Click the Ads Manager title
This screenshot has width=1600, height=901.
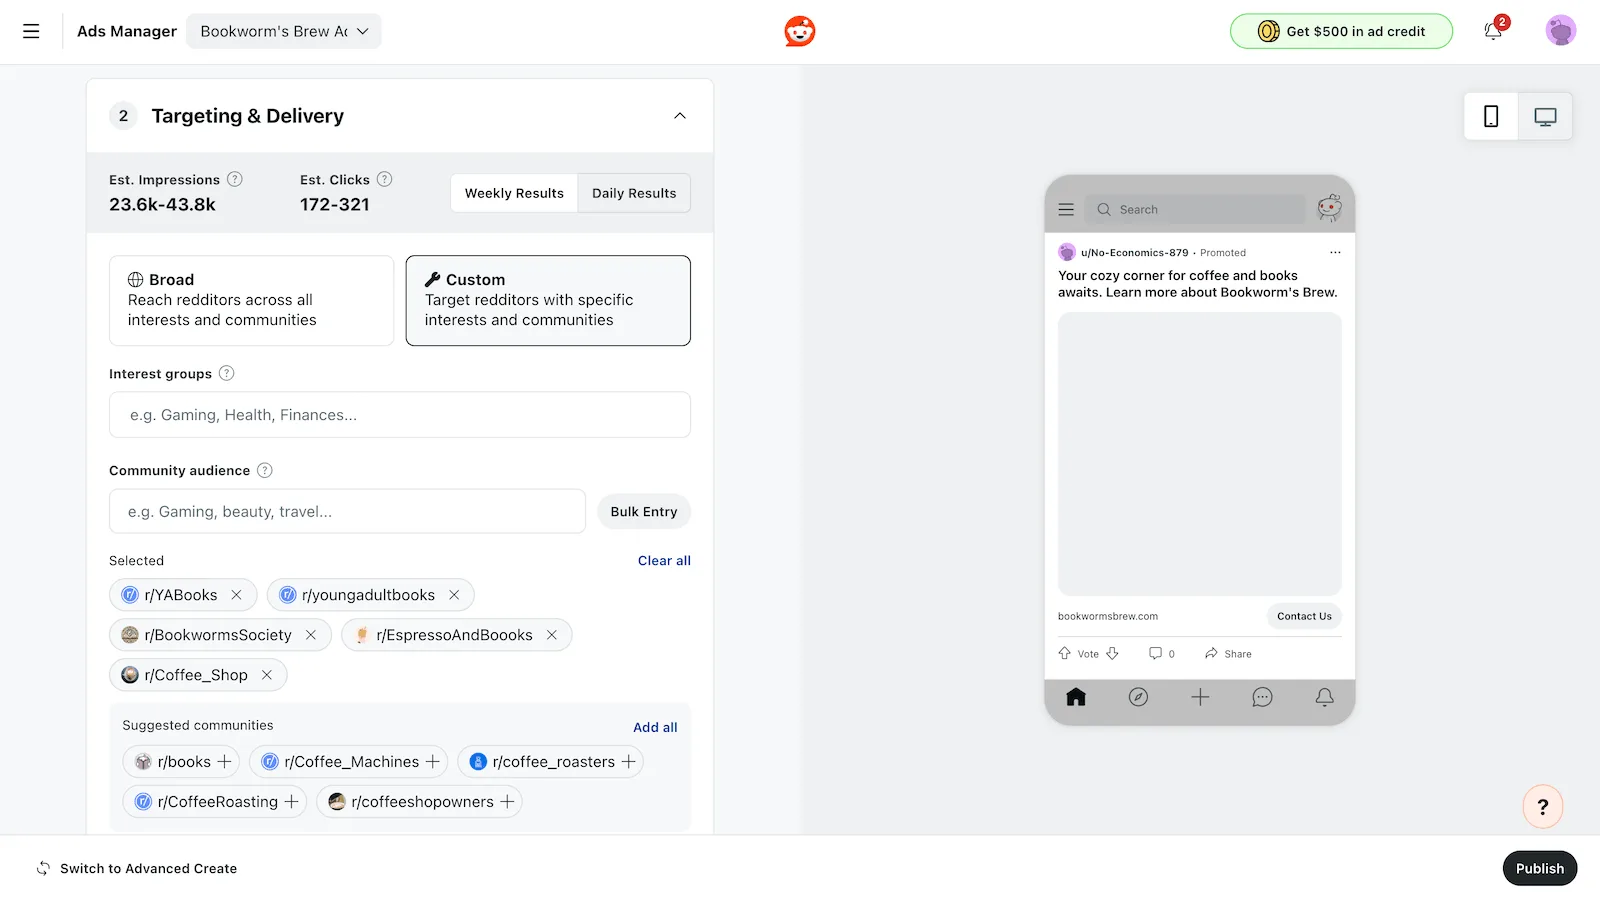pos(127,31)
